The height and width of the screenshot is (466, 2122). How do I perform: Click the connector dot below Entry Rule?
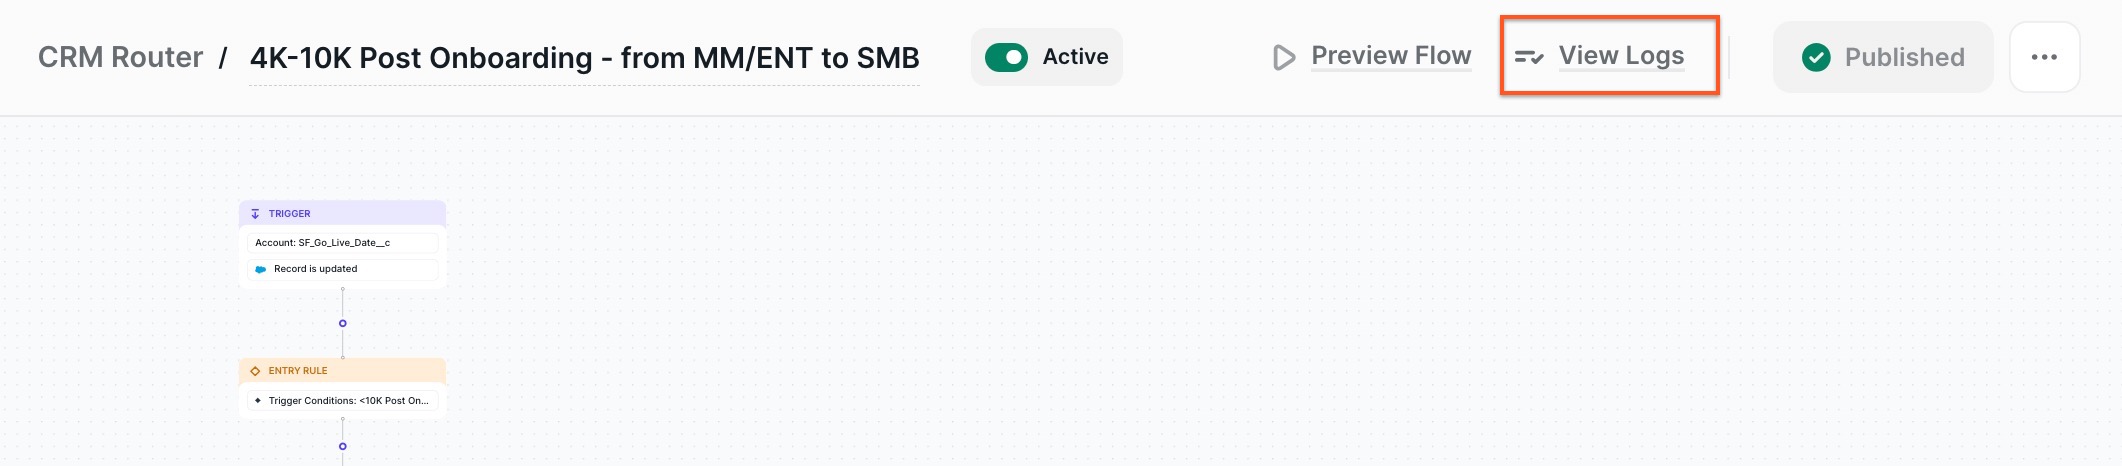(342, 446)
